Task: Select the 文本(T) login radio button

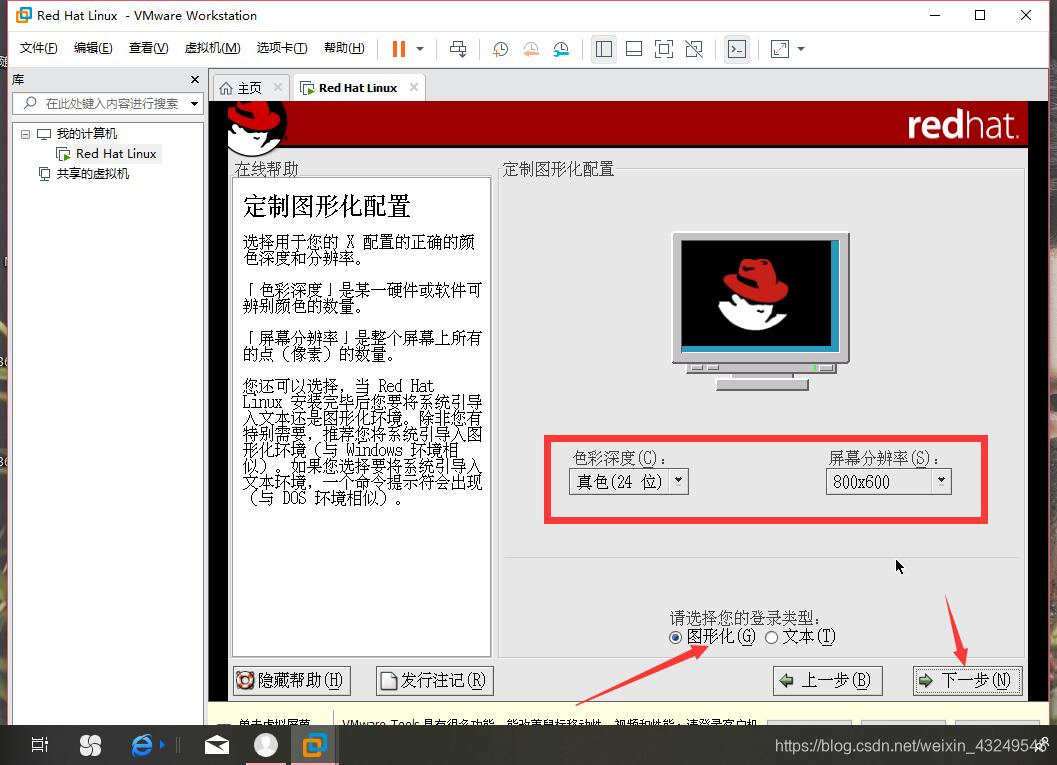Action: click(772, 638)
